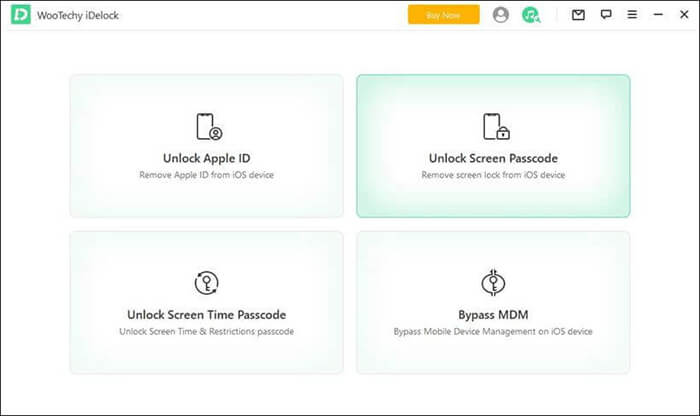The width and height of the screenshot is (700, 416).
Task: Click the Bypass MDM key icon
Action: (493, 283)
